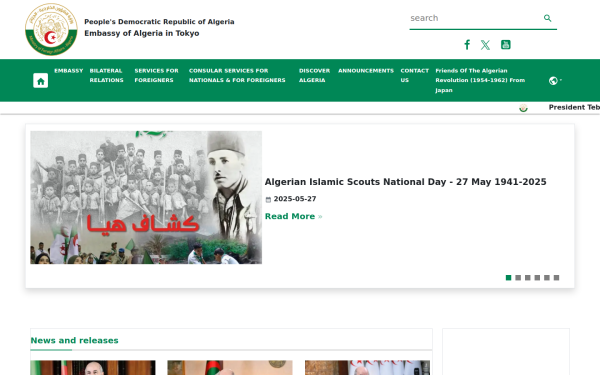Image resolution: width=600 pixels, height=375 pixels.
Task: Open the X (Twitter) social icon
Action: [485, 45]
